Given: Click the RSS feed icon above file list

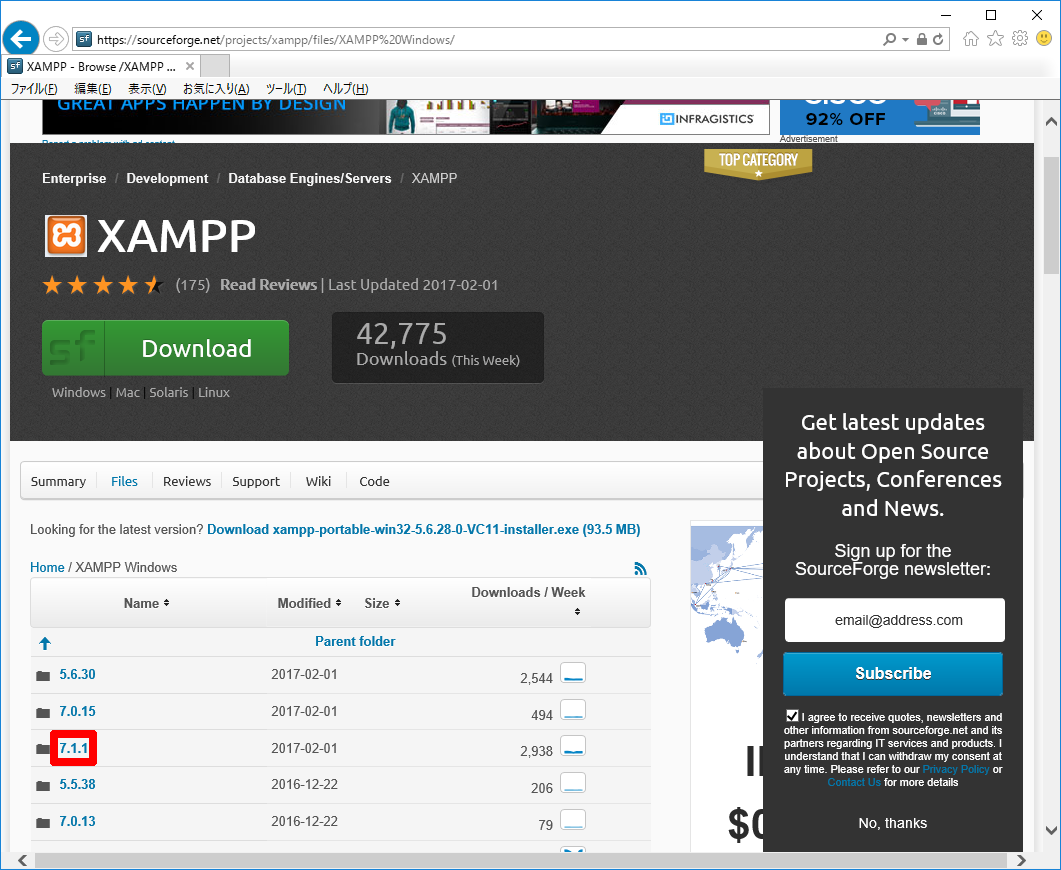Looking at the screenshot, I should pyautogui.click(x=640, y=568).
